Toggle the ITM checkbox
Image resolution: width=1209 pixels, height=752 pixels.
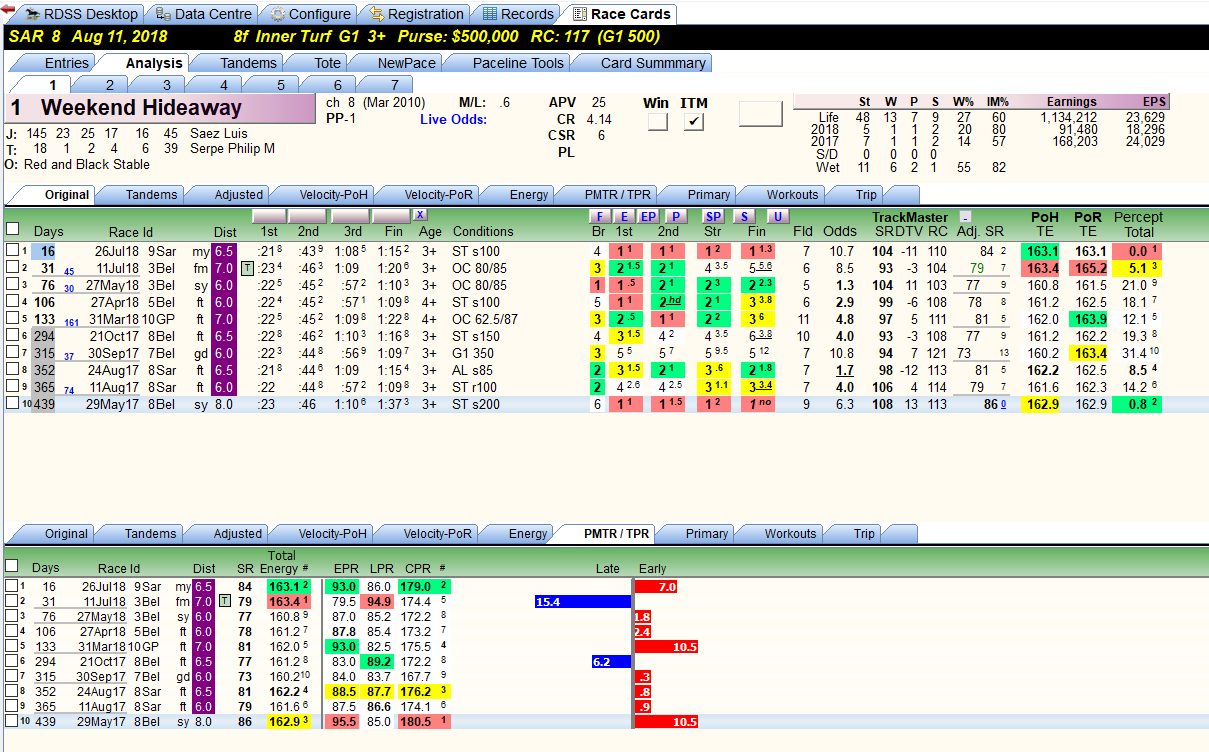pyautogui.click(x=694, y=122)
